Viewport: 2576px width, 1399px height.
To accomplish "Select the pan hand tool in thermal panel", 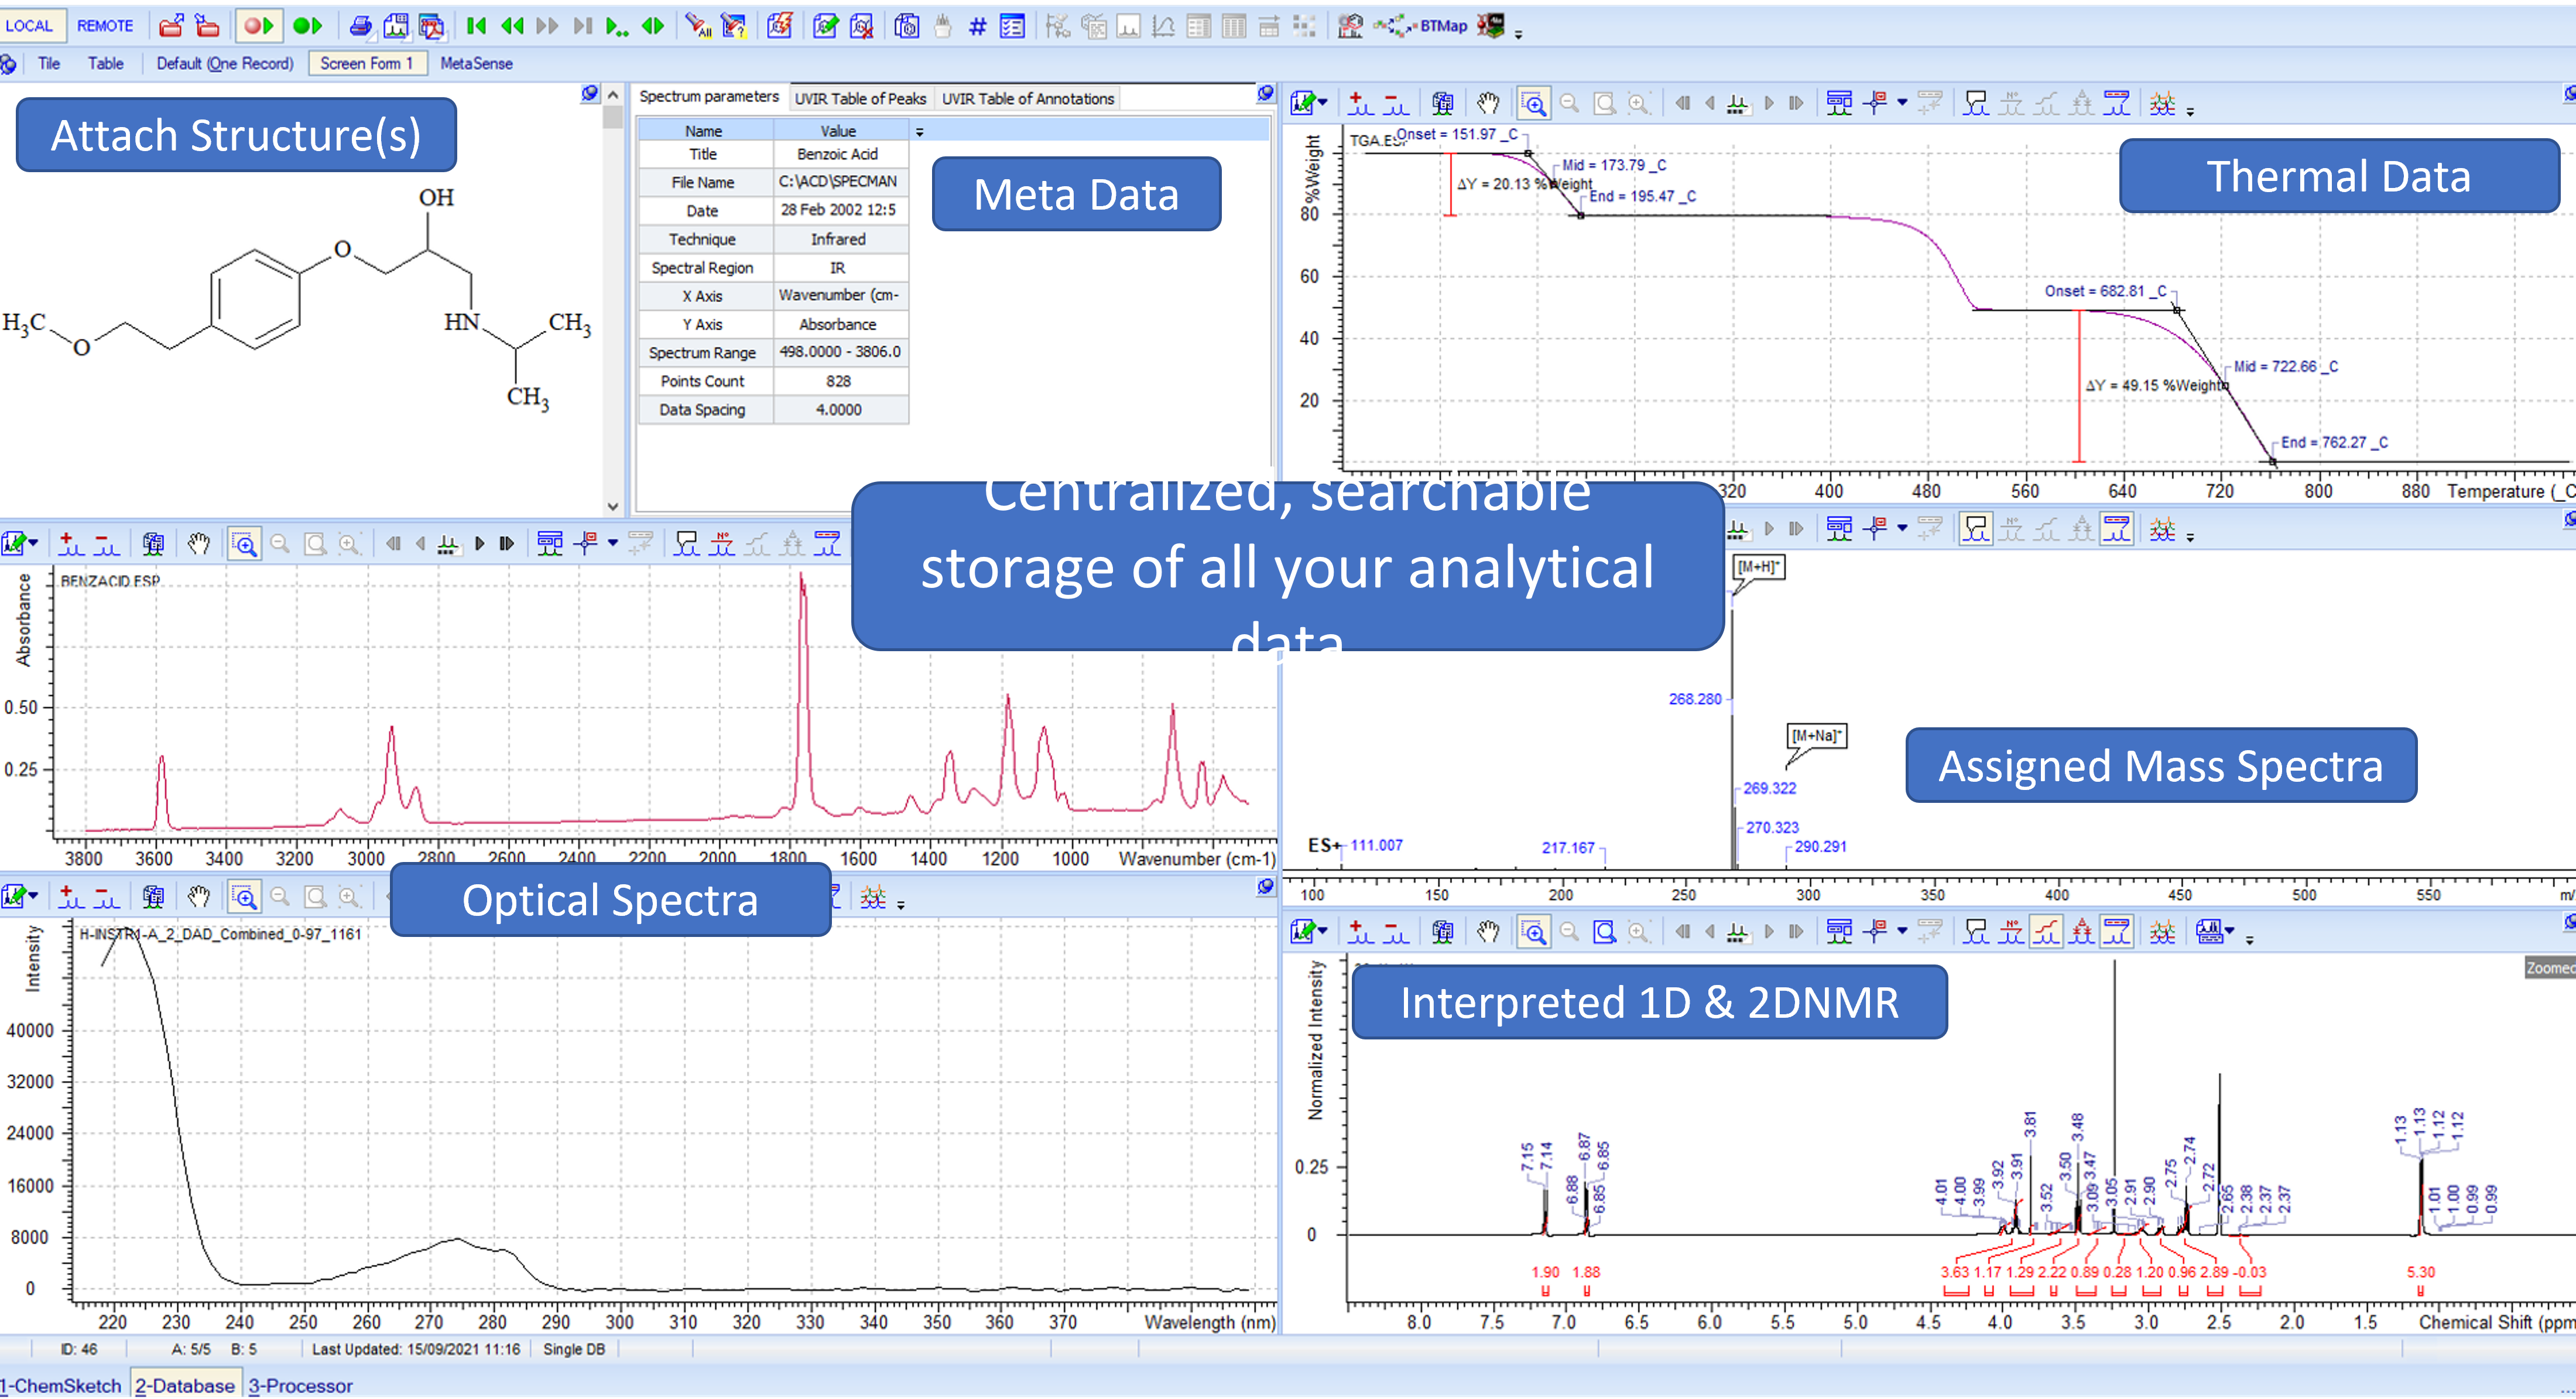I will pyautogui.click(x=1488, y=103).
